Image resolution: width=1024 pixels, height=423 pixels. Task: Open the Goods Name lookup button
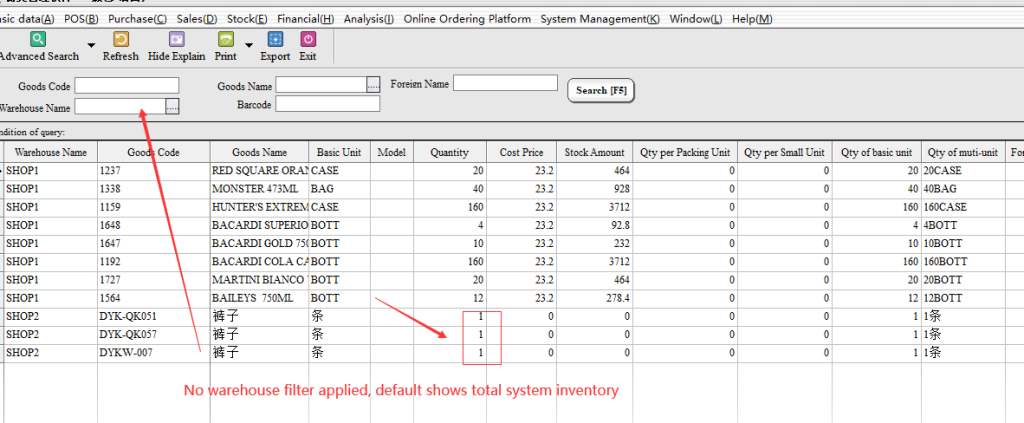click(373, 85)
